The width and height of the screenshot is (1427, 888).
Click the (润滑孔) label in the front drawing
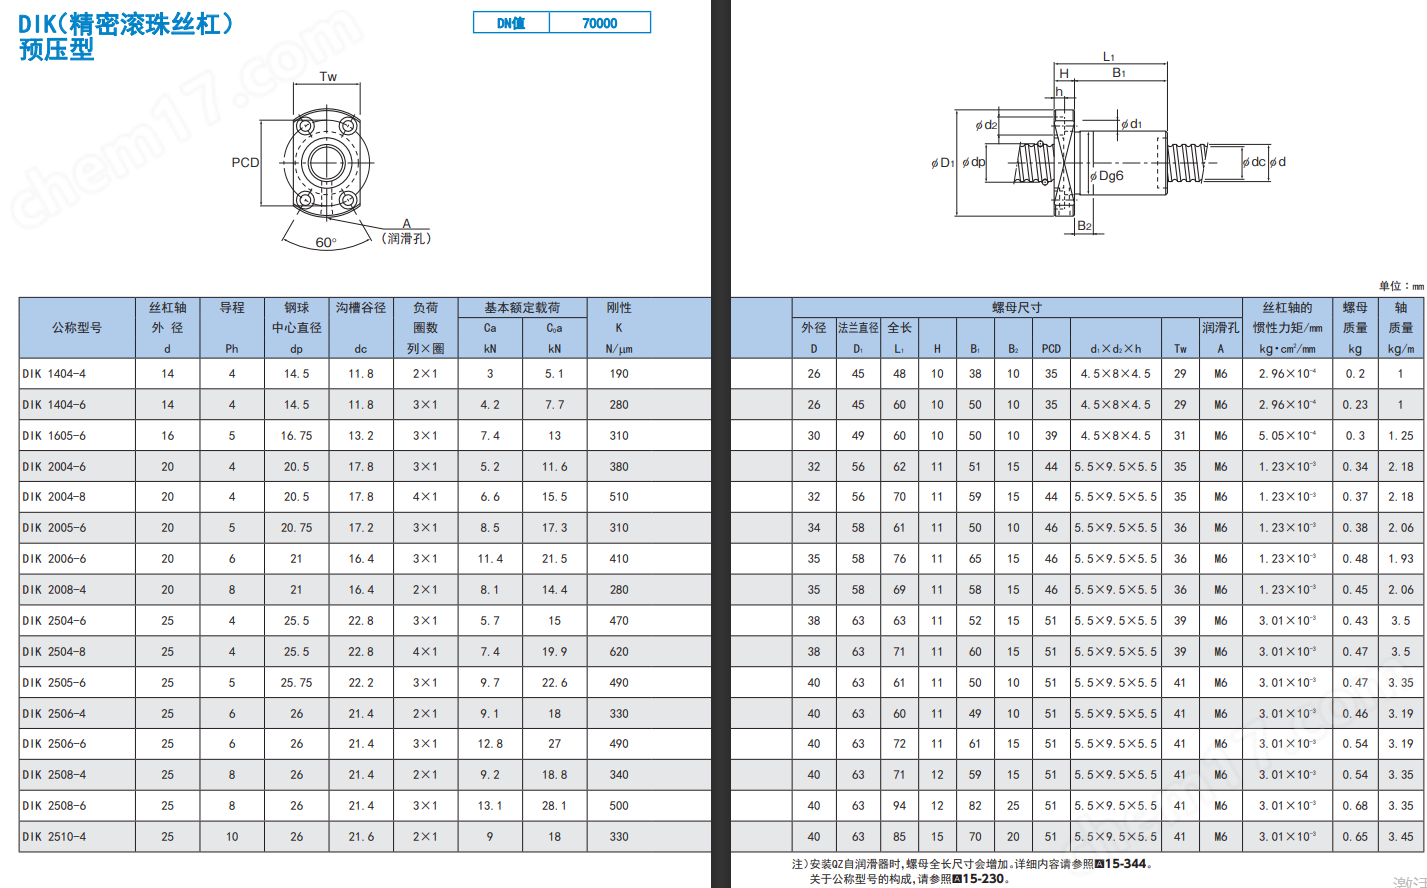406,239
